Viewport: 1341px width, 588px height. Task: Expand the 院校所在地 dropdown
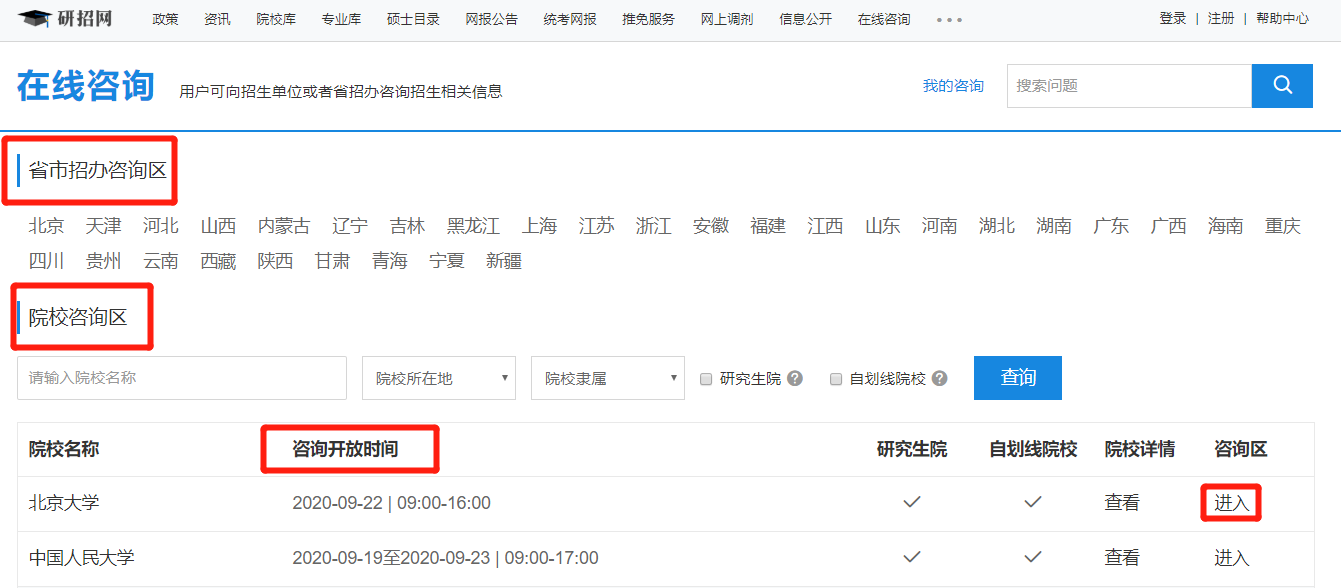click(x=438, y=378)
